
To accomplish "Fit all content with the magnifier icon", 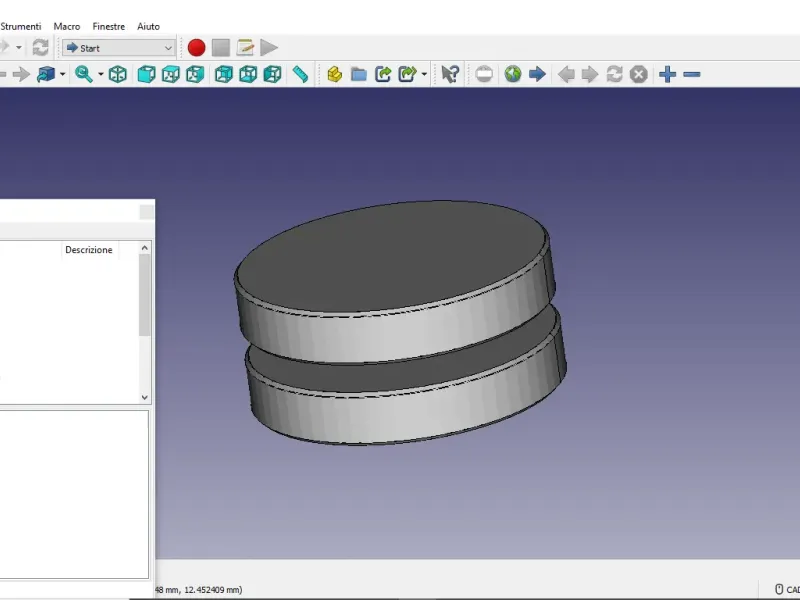I will (84, 74).
